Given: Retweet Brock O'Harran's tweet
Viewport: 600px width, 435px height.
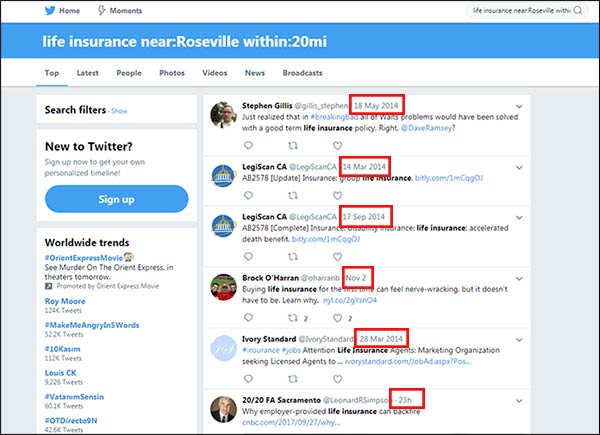Looking at the screenshot, I should pos(293,318).
